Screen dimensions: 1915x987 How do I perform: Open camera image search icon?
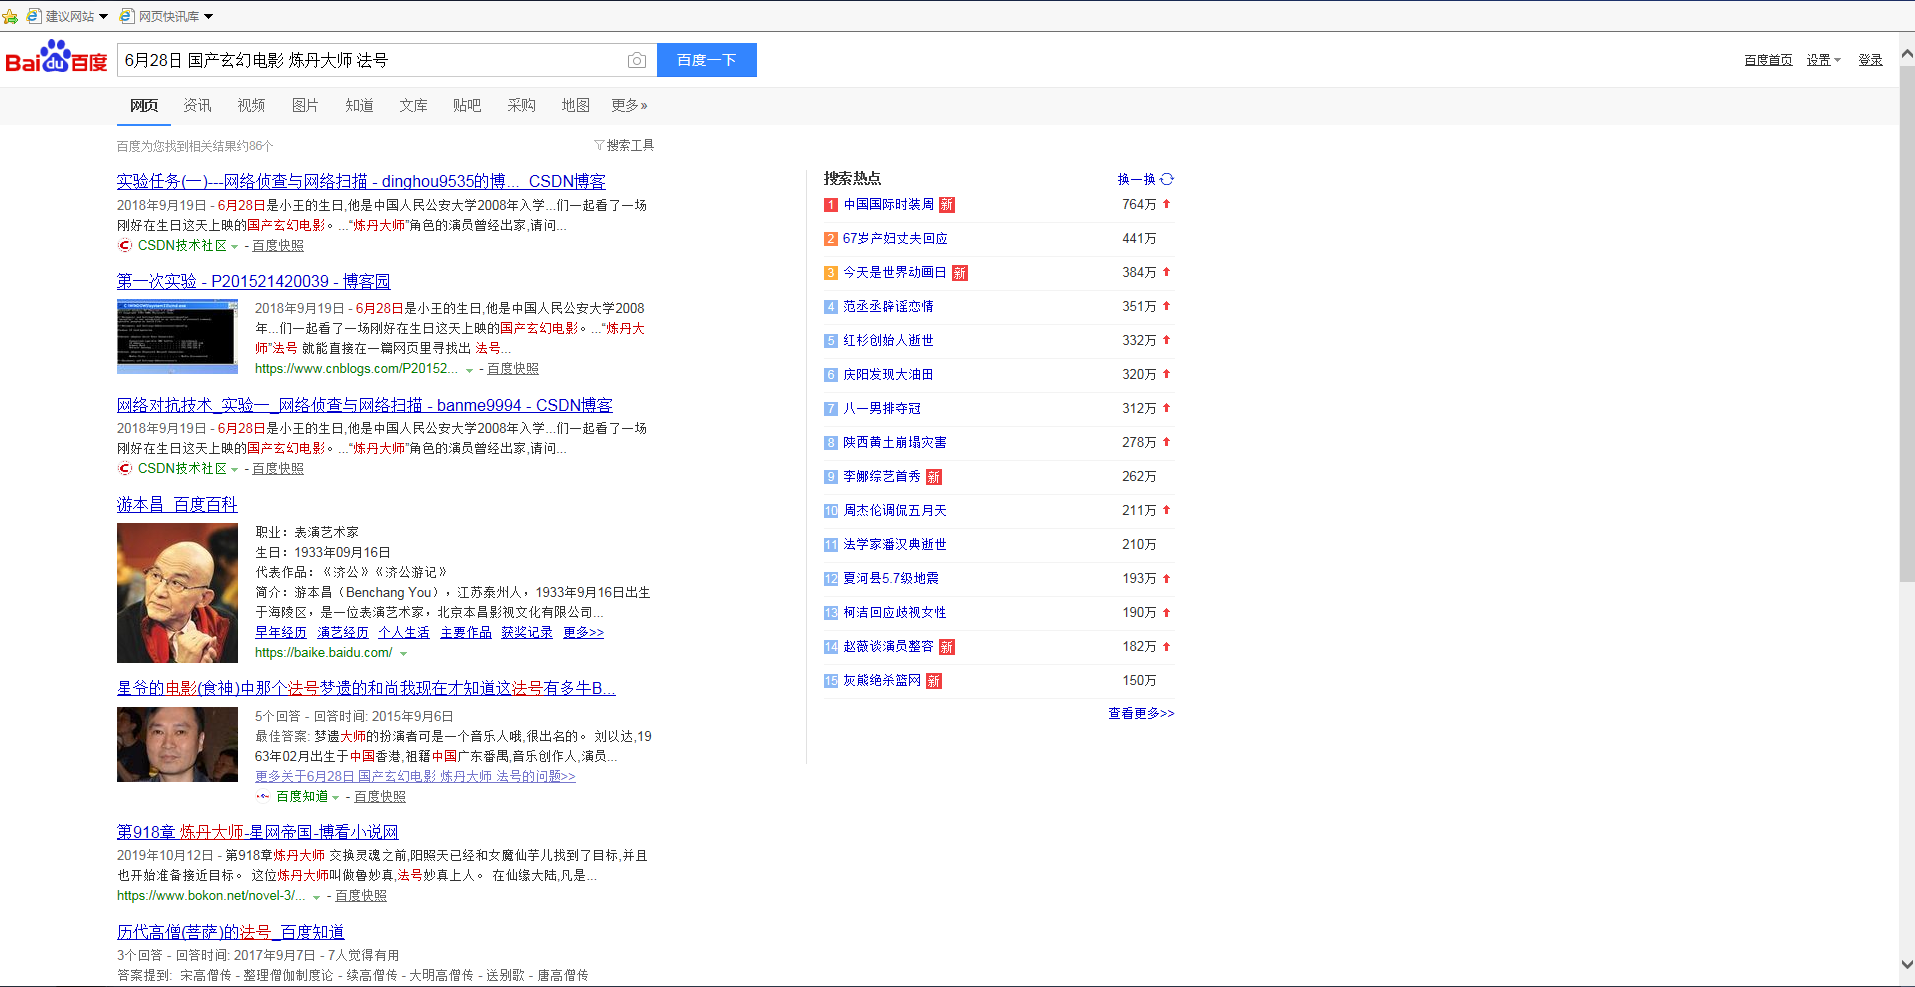point(636,61)
